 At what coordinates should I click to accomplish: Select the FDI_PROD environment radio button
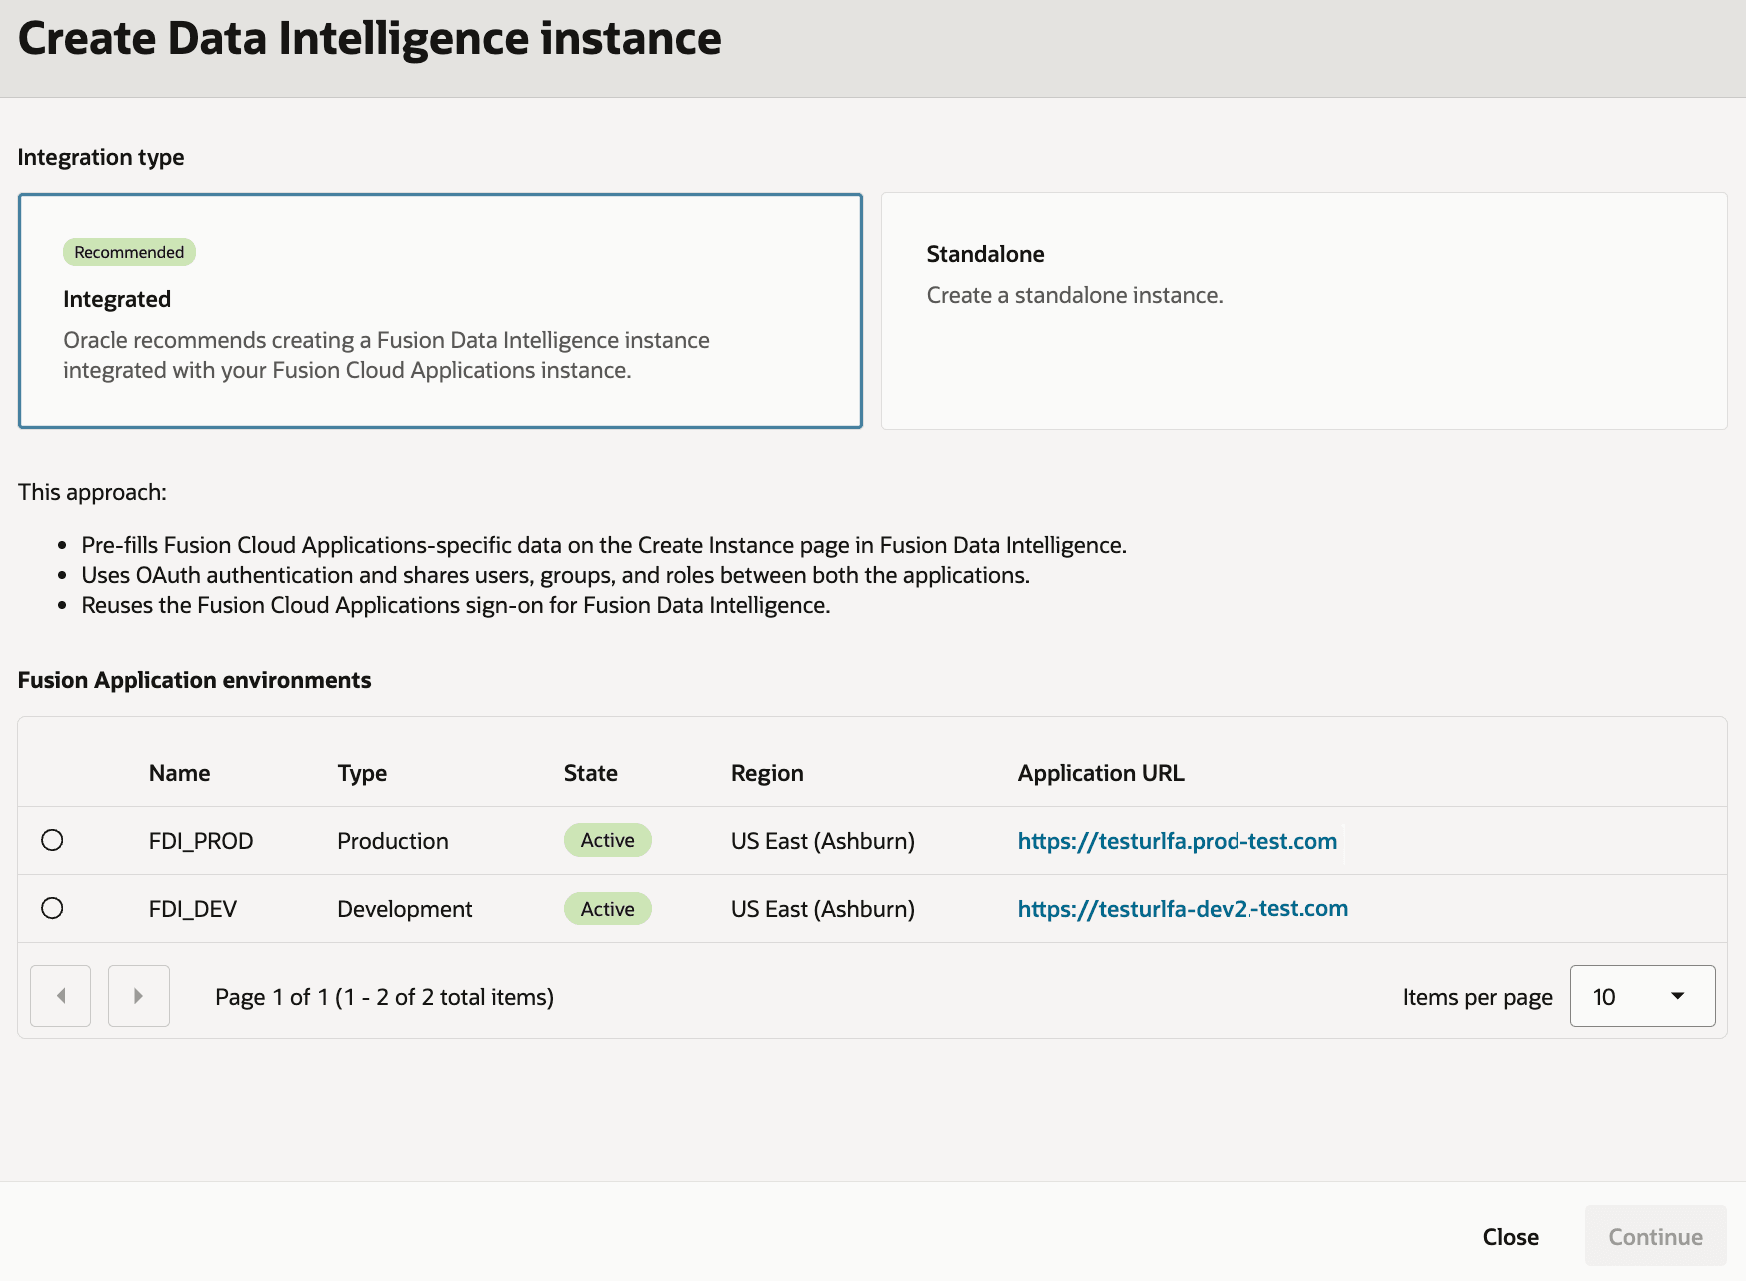tap(52, 840)
